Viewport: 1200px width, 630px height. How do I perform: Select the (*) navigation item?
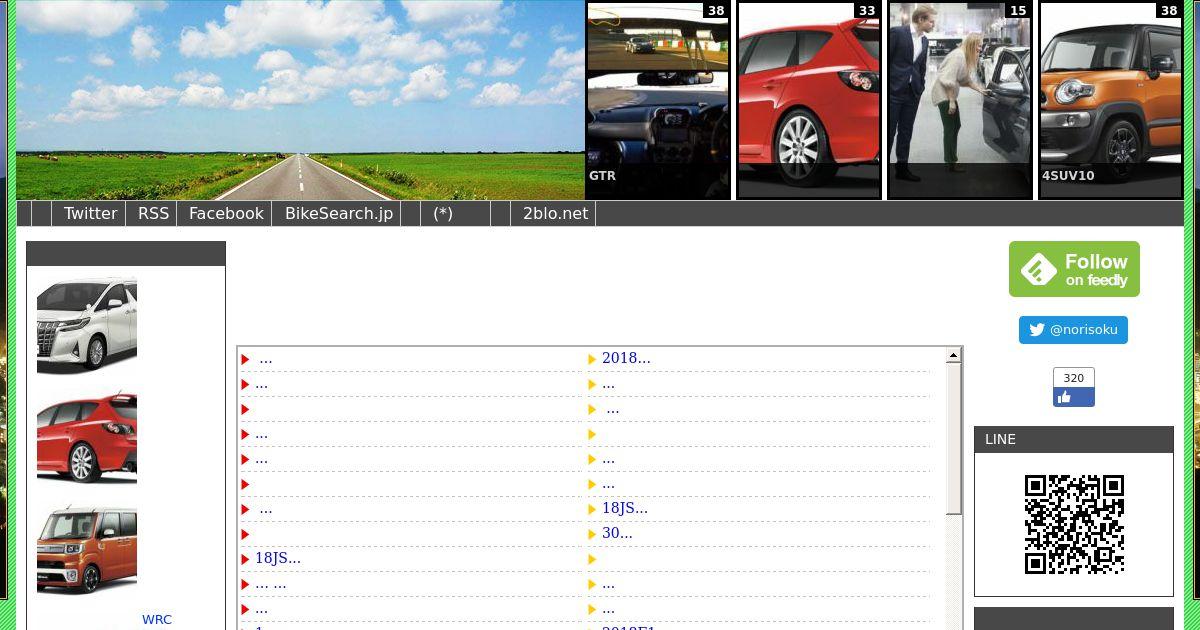pyautogui.click(x=443, y=213)
